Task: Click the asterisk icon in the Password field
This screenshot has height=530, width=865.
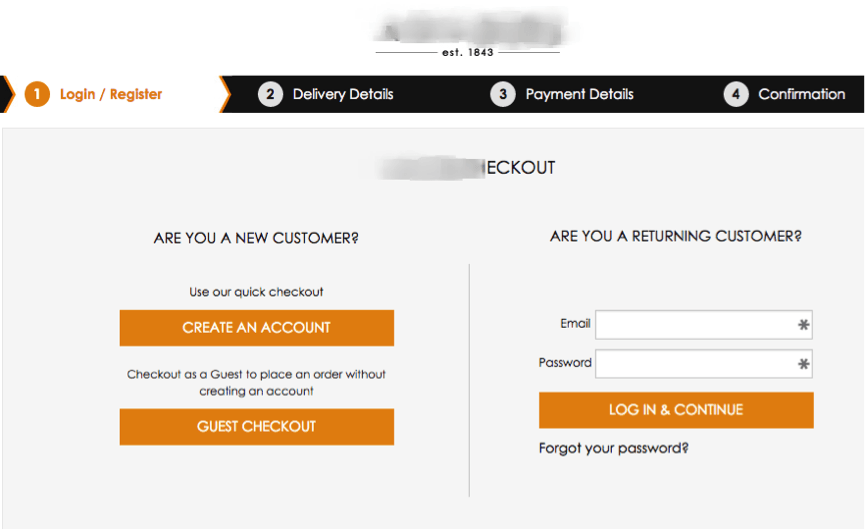Action: pyautogui.click(x=803, y=365)
